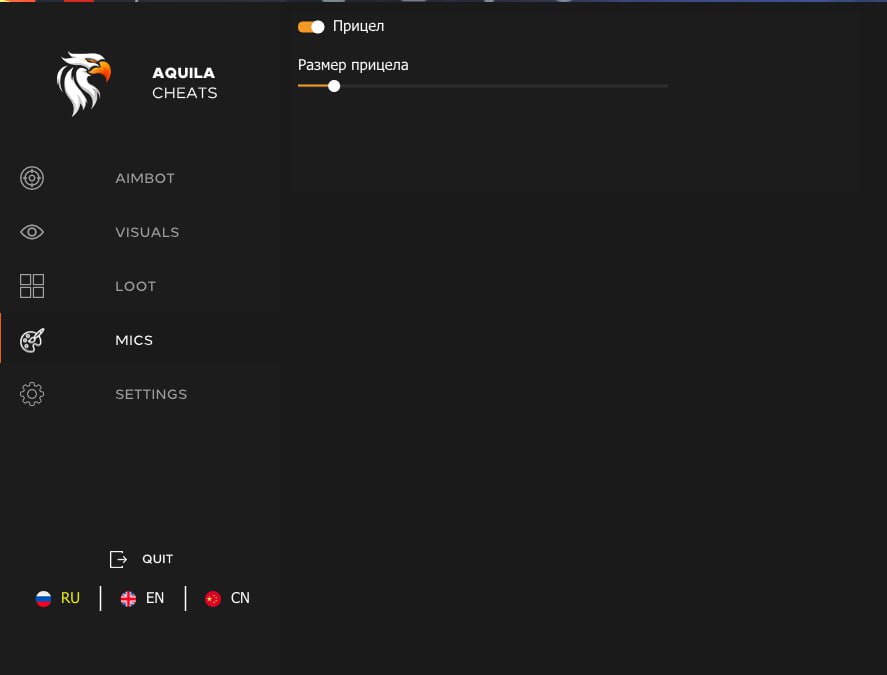This screenshot has width=887, height=675.
Task: Click the Aimbot crosshair target icon
Action: 32,178
